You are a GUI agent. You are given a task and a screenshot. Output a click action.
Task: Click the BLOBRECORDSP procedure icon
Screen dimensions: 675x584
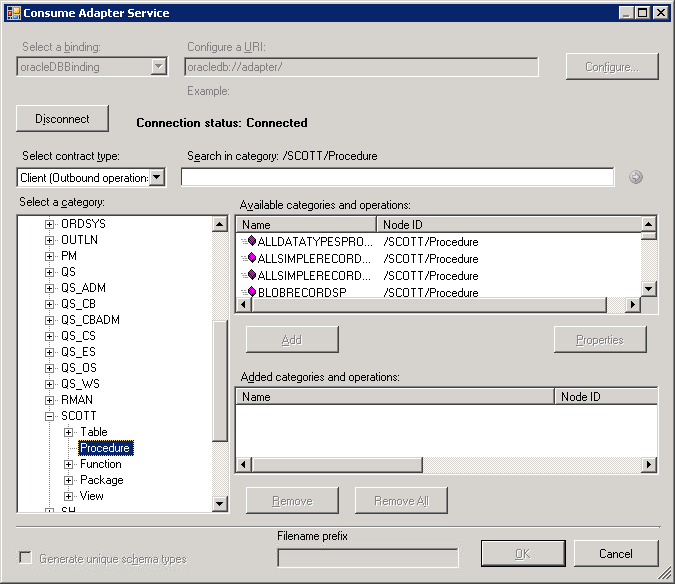click(x=252, y=292)
